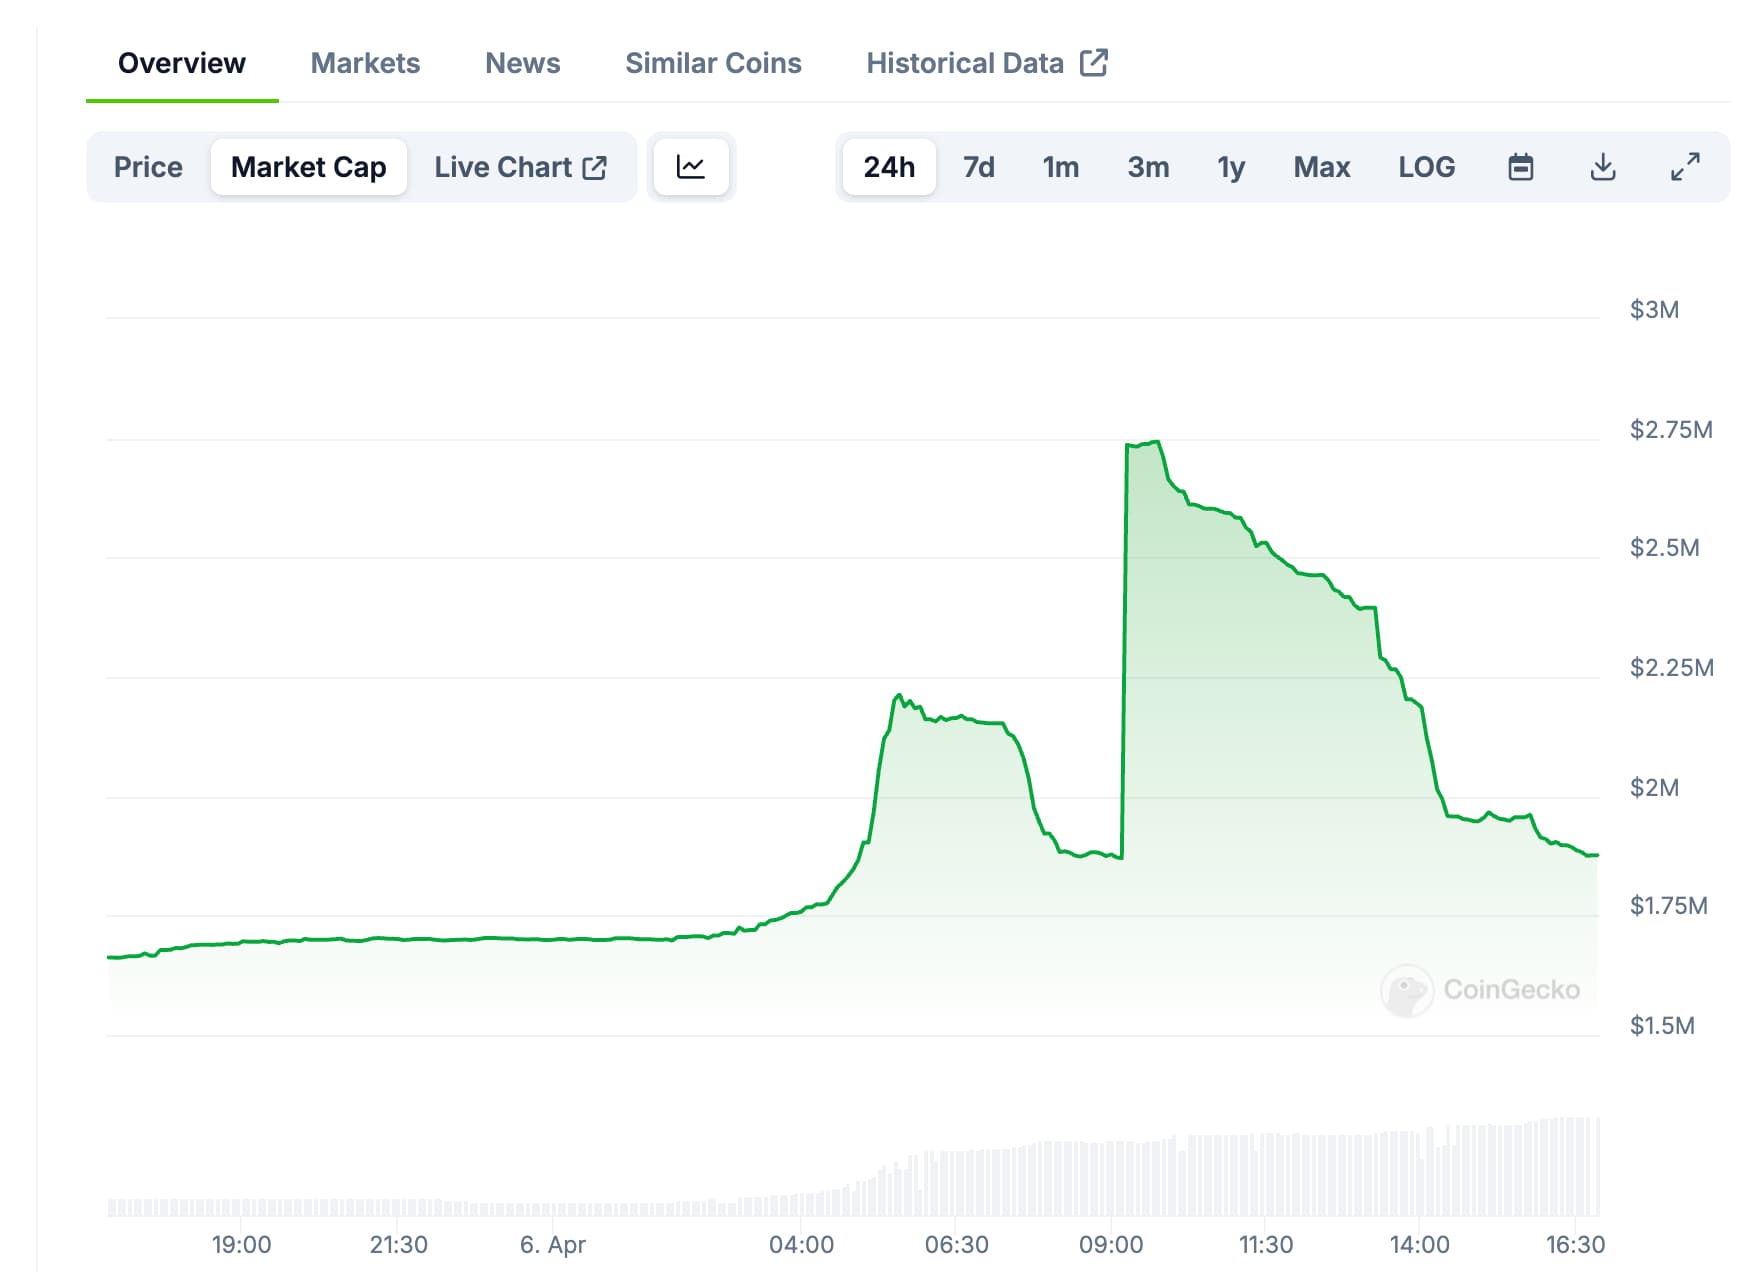1742x1272 pixels.
Task: Show the 3m time range
Action: point(1148,167)
